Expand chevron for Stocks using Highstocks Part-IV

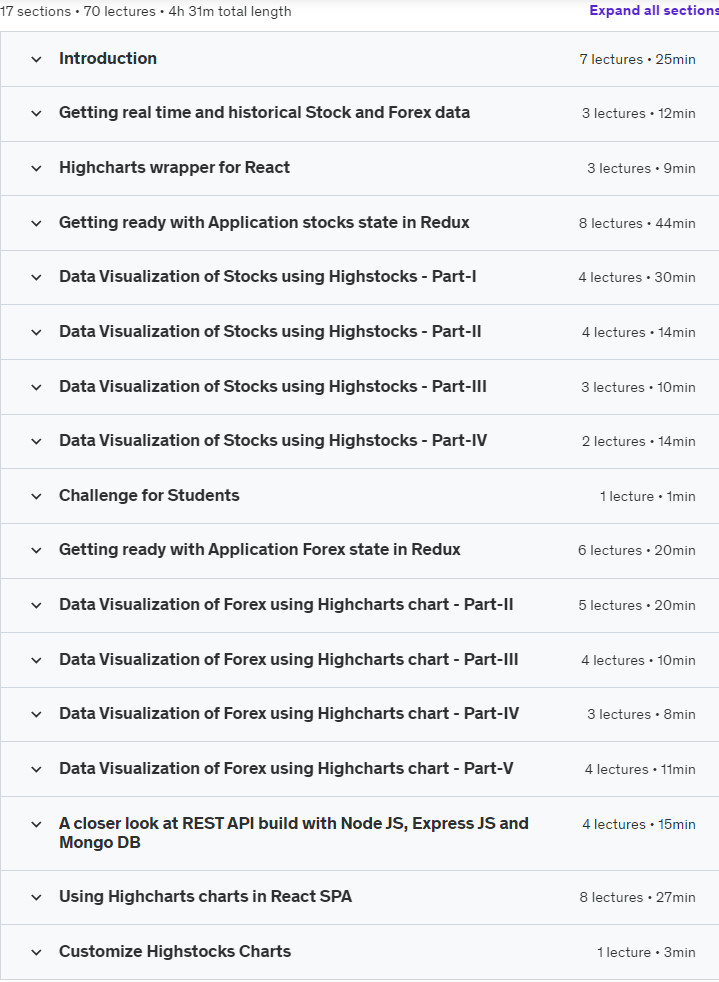click(x=36, y=442)
